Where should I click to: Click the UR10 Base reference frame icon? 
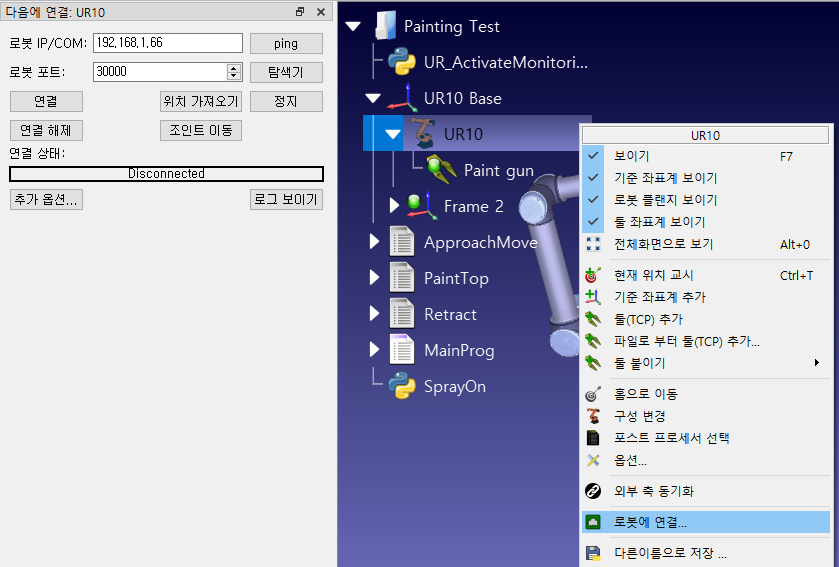point(402,98)
